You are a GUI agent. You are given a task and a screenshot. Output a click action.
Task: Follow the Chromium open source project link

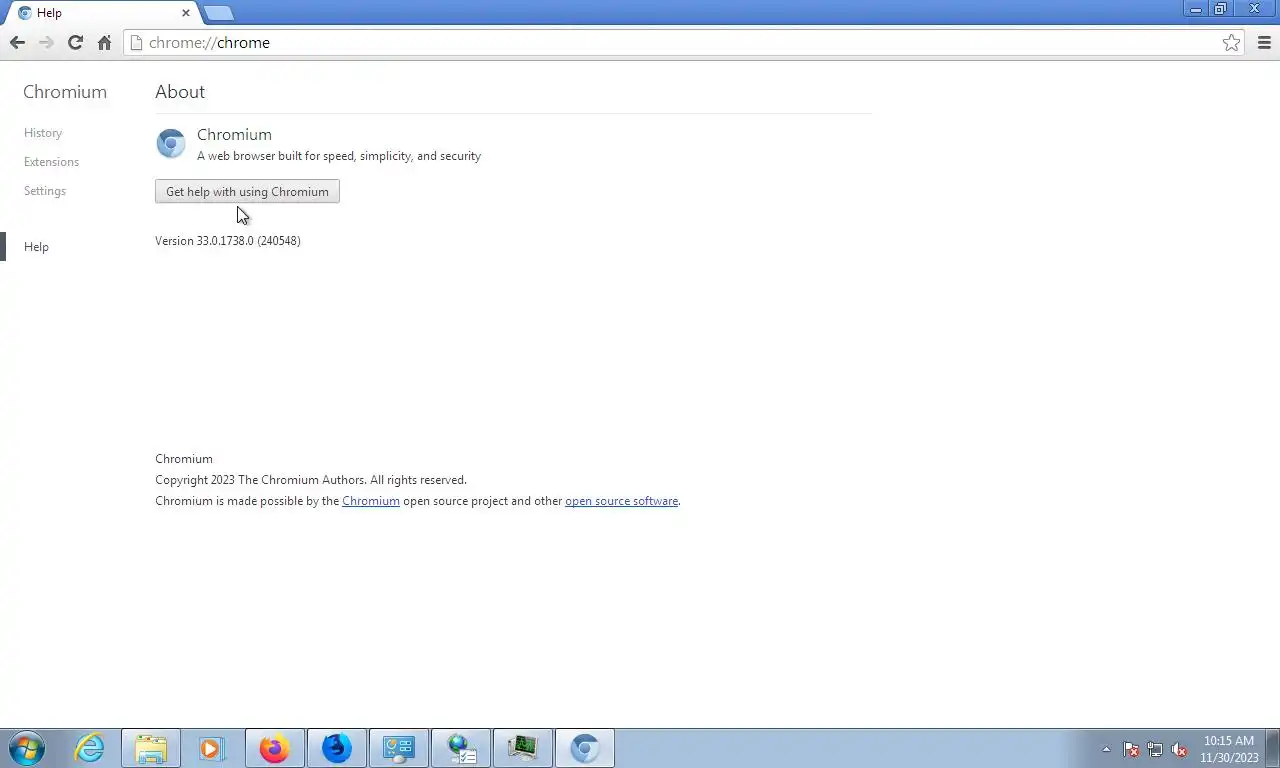(x=371, y=501)
